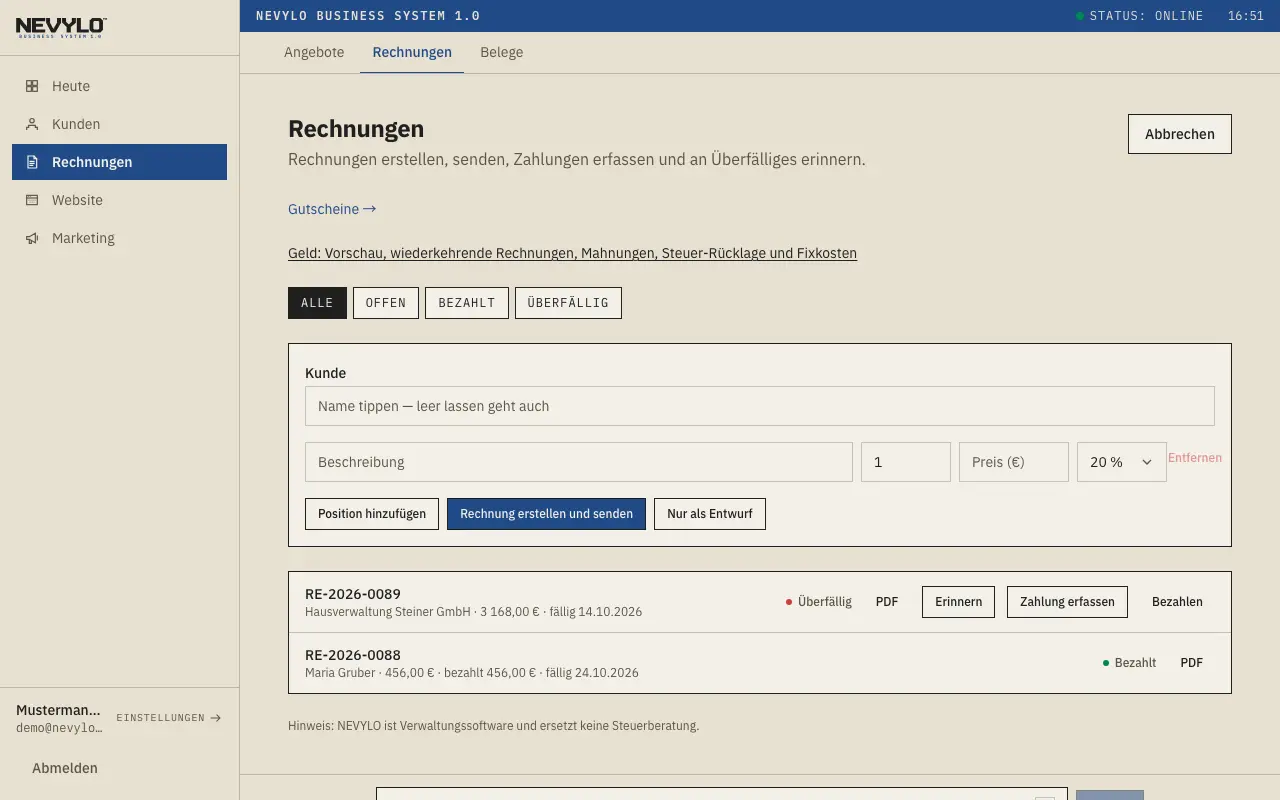1280x800 pixels.
Task: Click the Abbrechen button
Action: pyautogui.click(x=1180, y=134)
